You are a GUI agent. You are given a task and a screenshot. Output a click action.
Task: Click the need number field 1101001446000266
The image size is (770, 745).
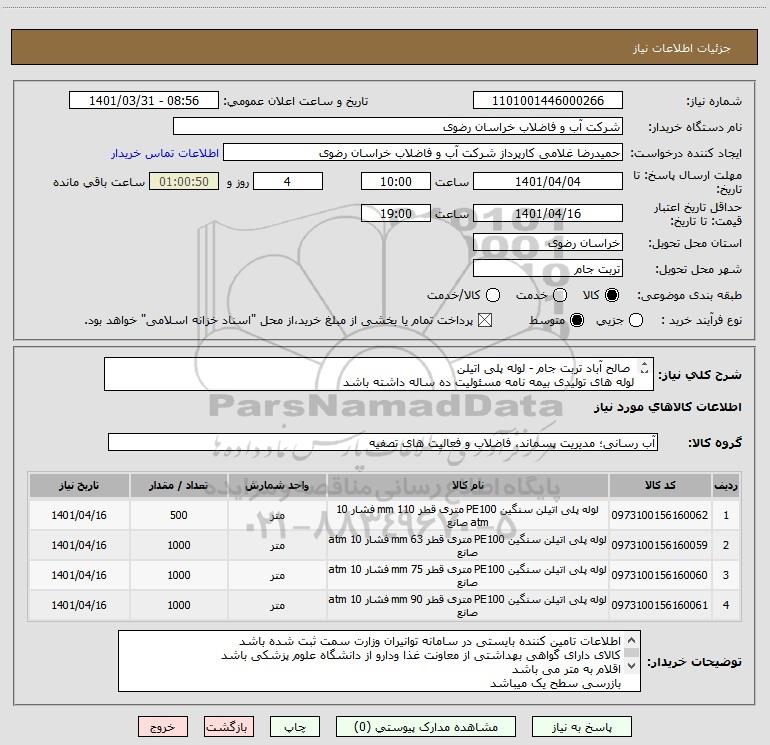(548, 101)
